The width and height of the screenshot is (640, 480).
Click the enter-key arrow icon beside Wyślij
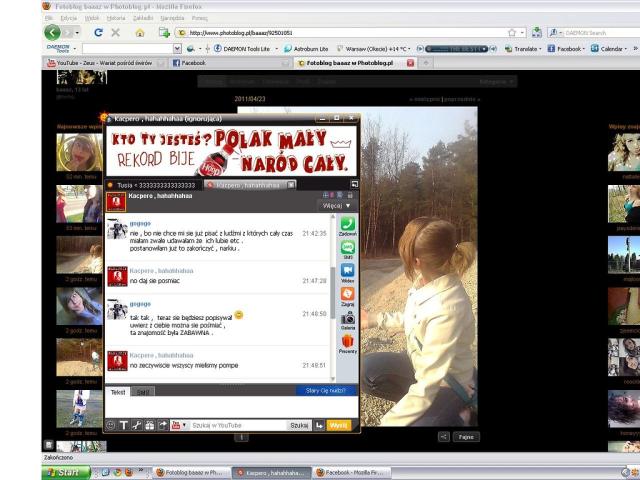(319, 425)
